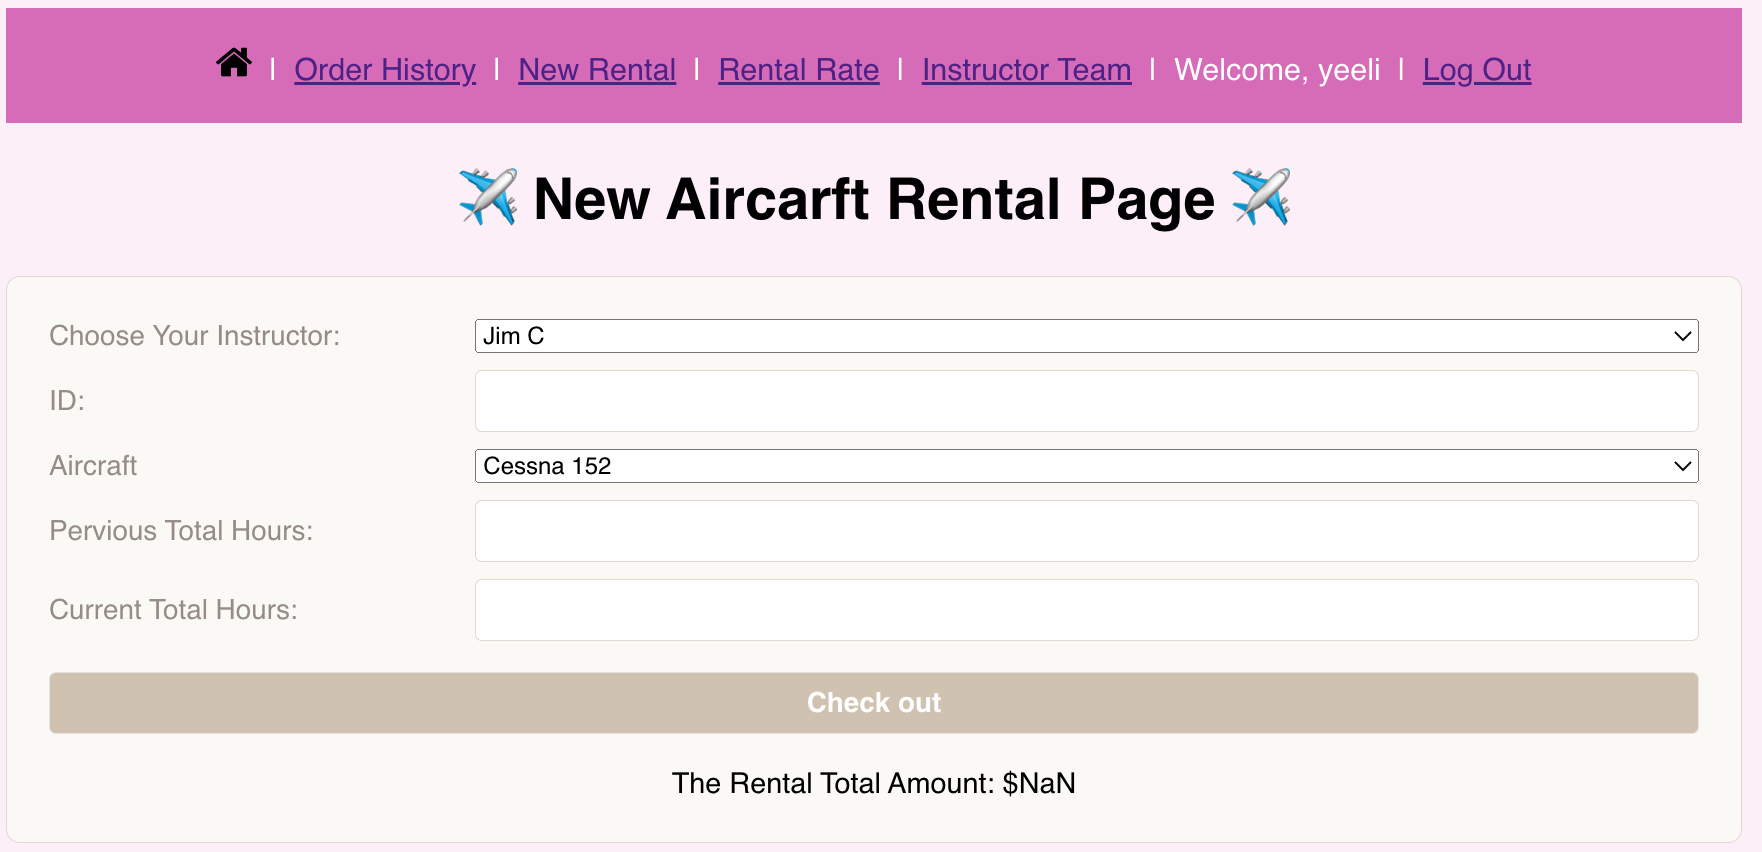
Task: View the Rental Rate page
Action: 799,70
